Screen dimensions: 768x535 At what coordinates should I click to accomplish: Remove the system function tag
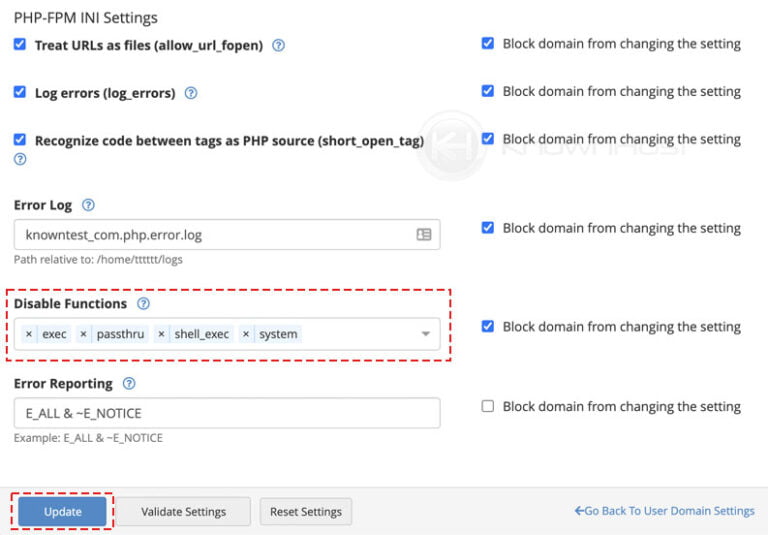(x=246, y=334)
